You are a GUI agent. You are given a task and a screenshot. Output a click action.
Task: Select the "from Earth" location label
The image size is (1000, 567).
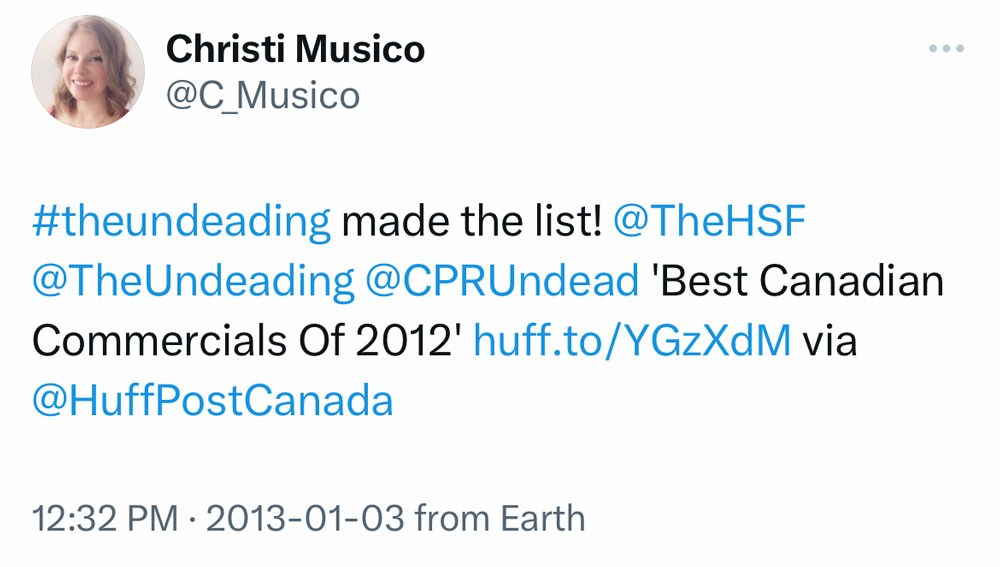click(x=499, y=519)
